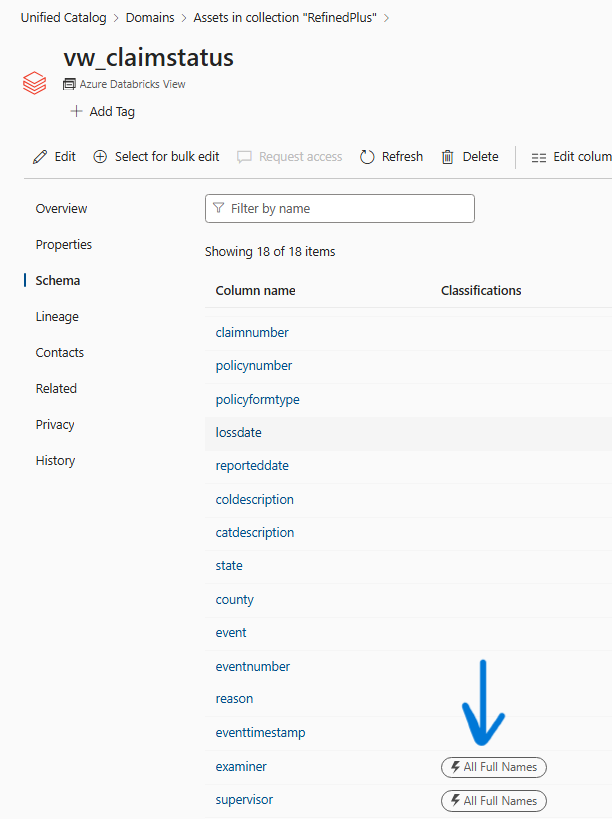Viewport: 612px width, 819px height.
Task: Open the event column
Action: (x=231, y=633)
